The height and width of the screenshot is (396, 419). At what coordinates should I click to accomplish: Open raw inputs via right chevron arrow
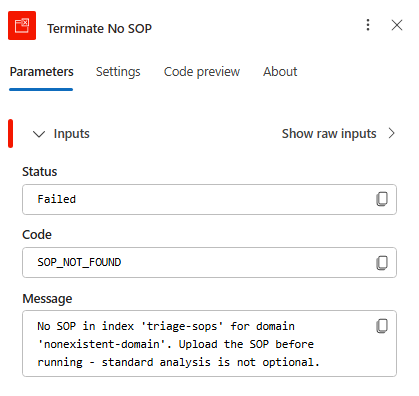[392, 133]
